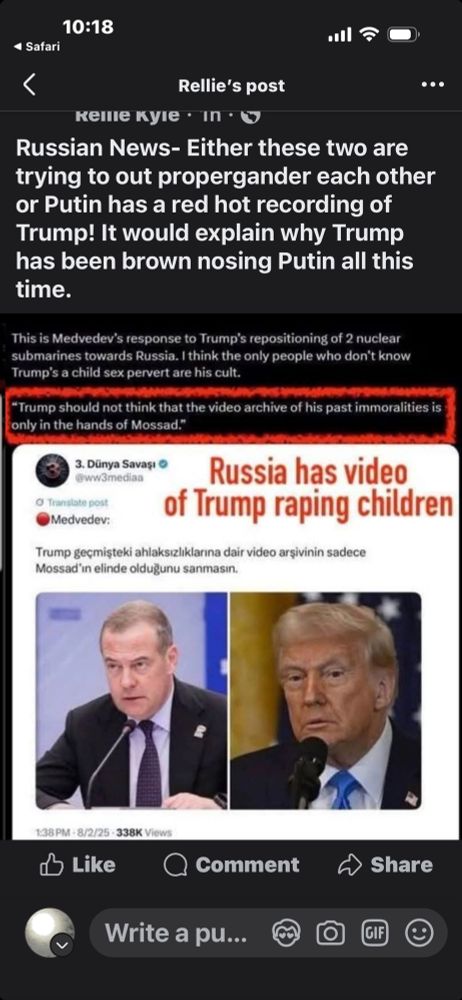Tap the Rellie's post title
This screenshot has height=1000, width=462.
pyautogui.click(x=231, y=85)
